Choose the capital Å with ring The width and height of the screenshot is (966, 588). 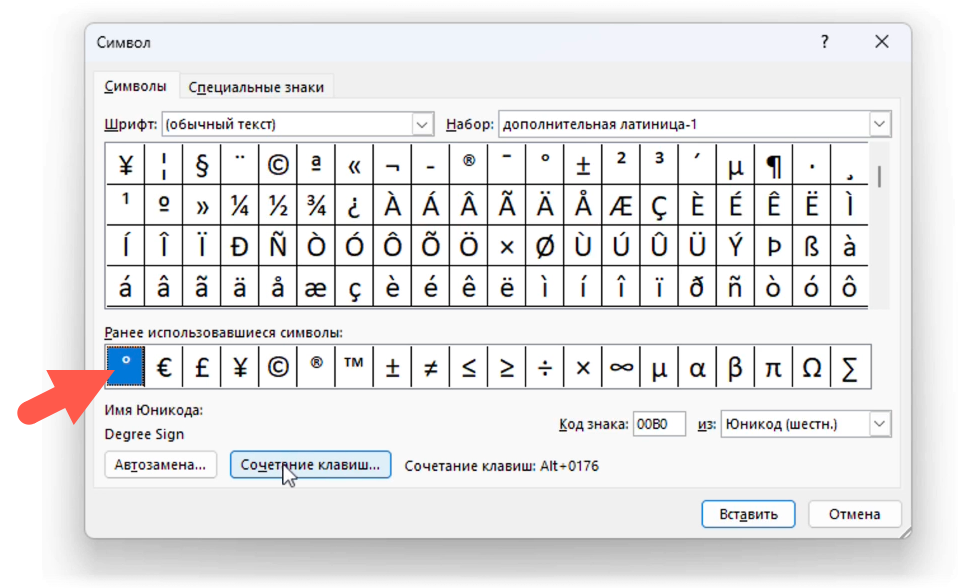click(583, 205)
